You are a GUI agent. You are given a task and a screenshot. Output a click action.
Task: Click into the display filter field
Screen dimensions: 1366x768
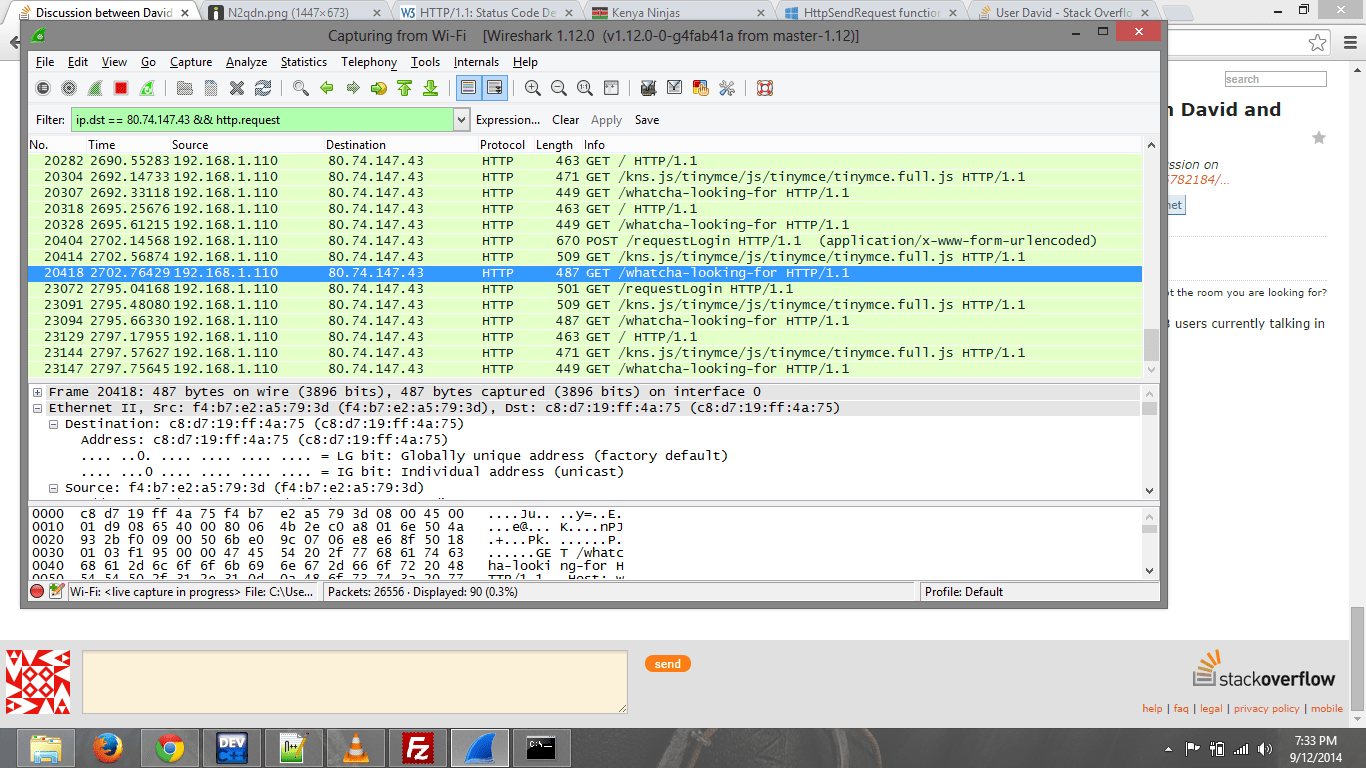tap(262, 120)
